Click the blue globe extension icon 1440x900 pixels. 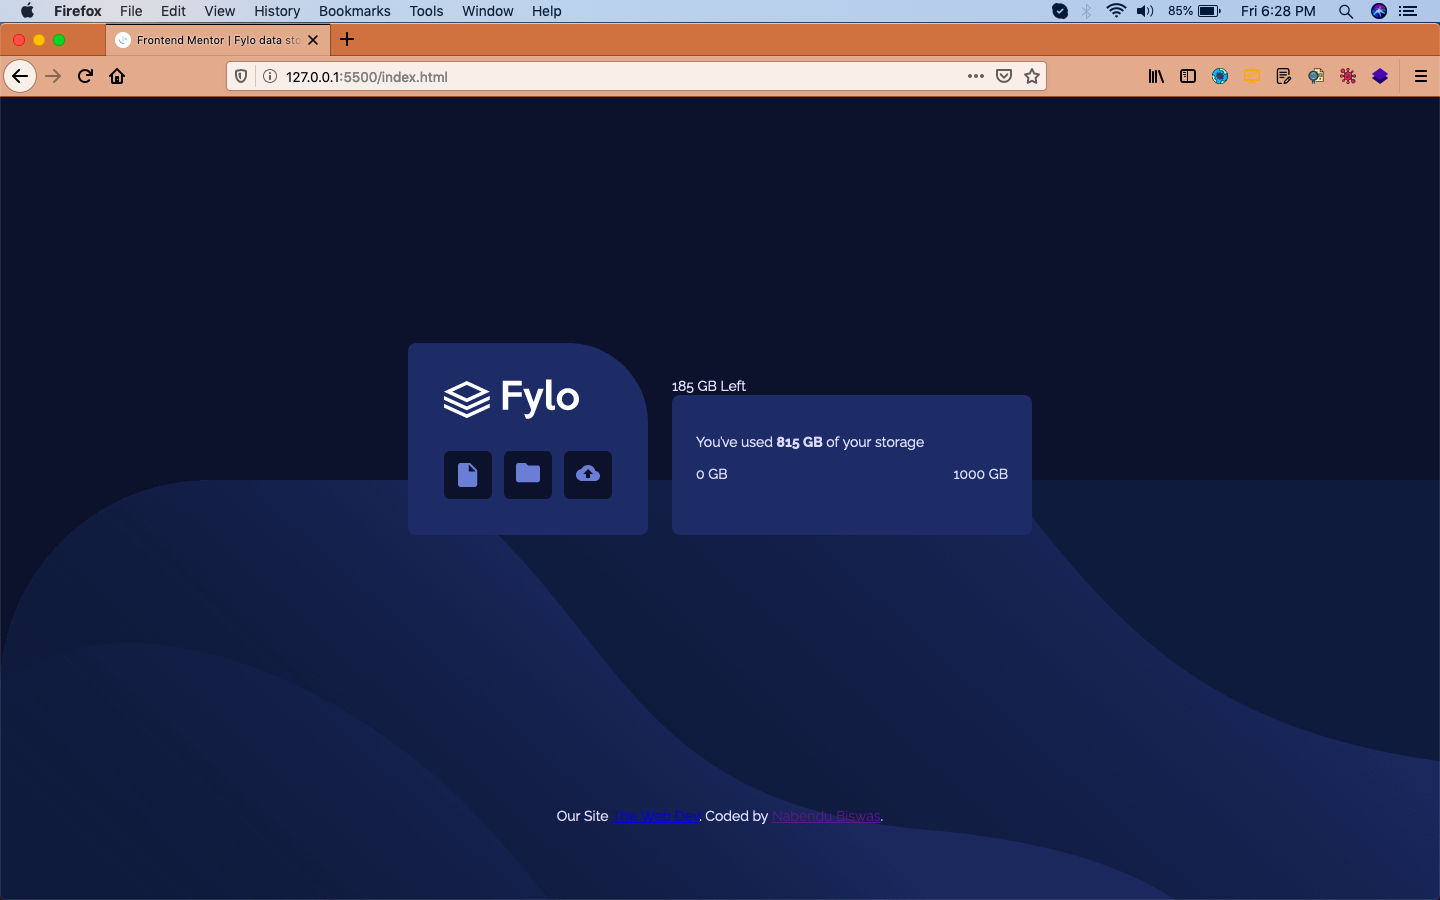[x=1220, y=76]
